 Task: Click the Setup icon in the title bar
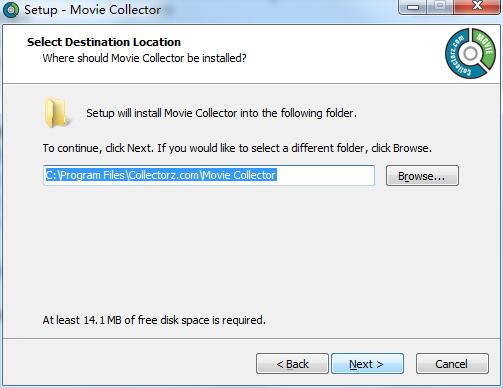(11, 9)
